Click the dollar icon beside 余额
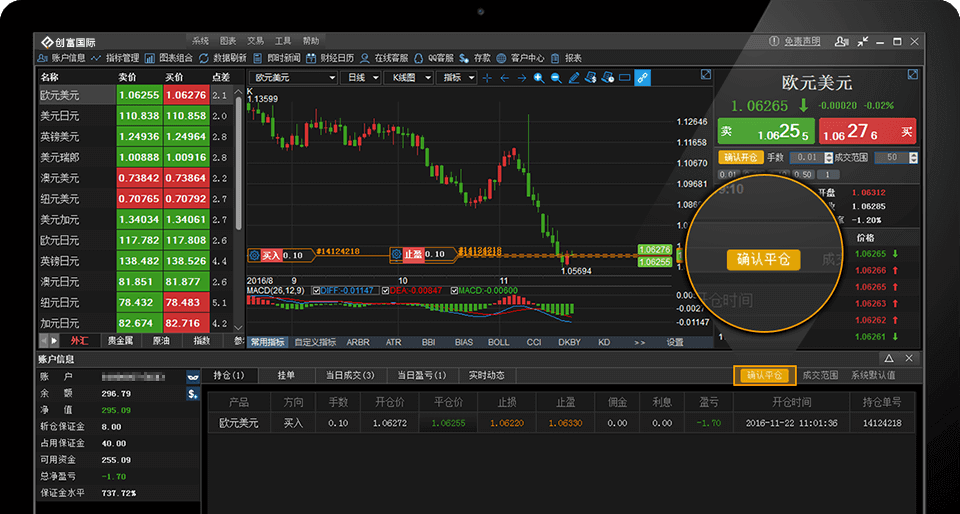Screen dimensions: 960x514 [193, 394]
